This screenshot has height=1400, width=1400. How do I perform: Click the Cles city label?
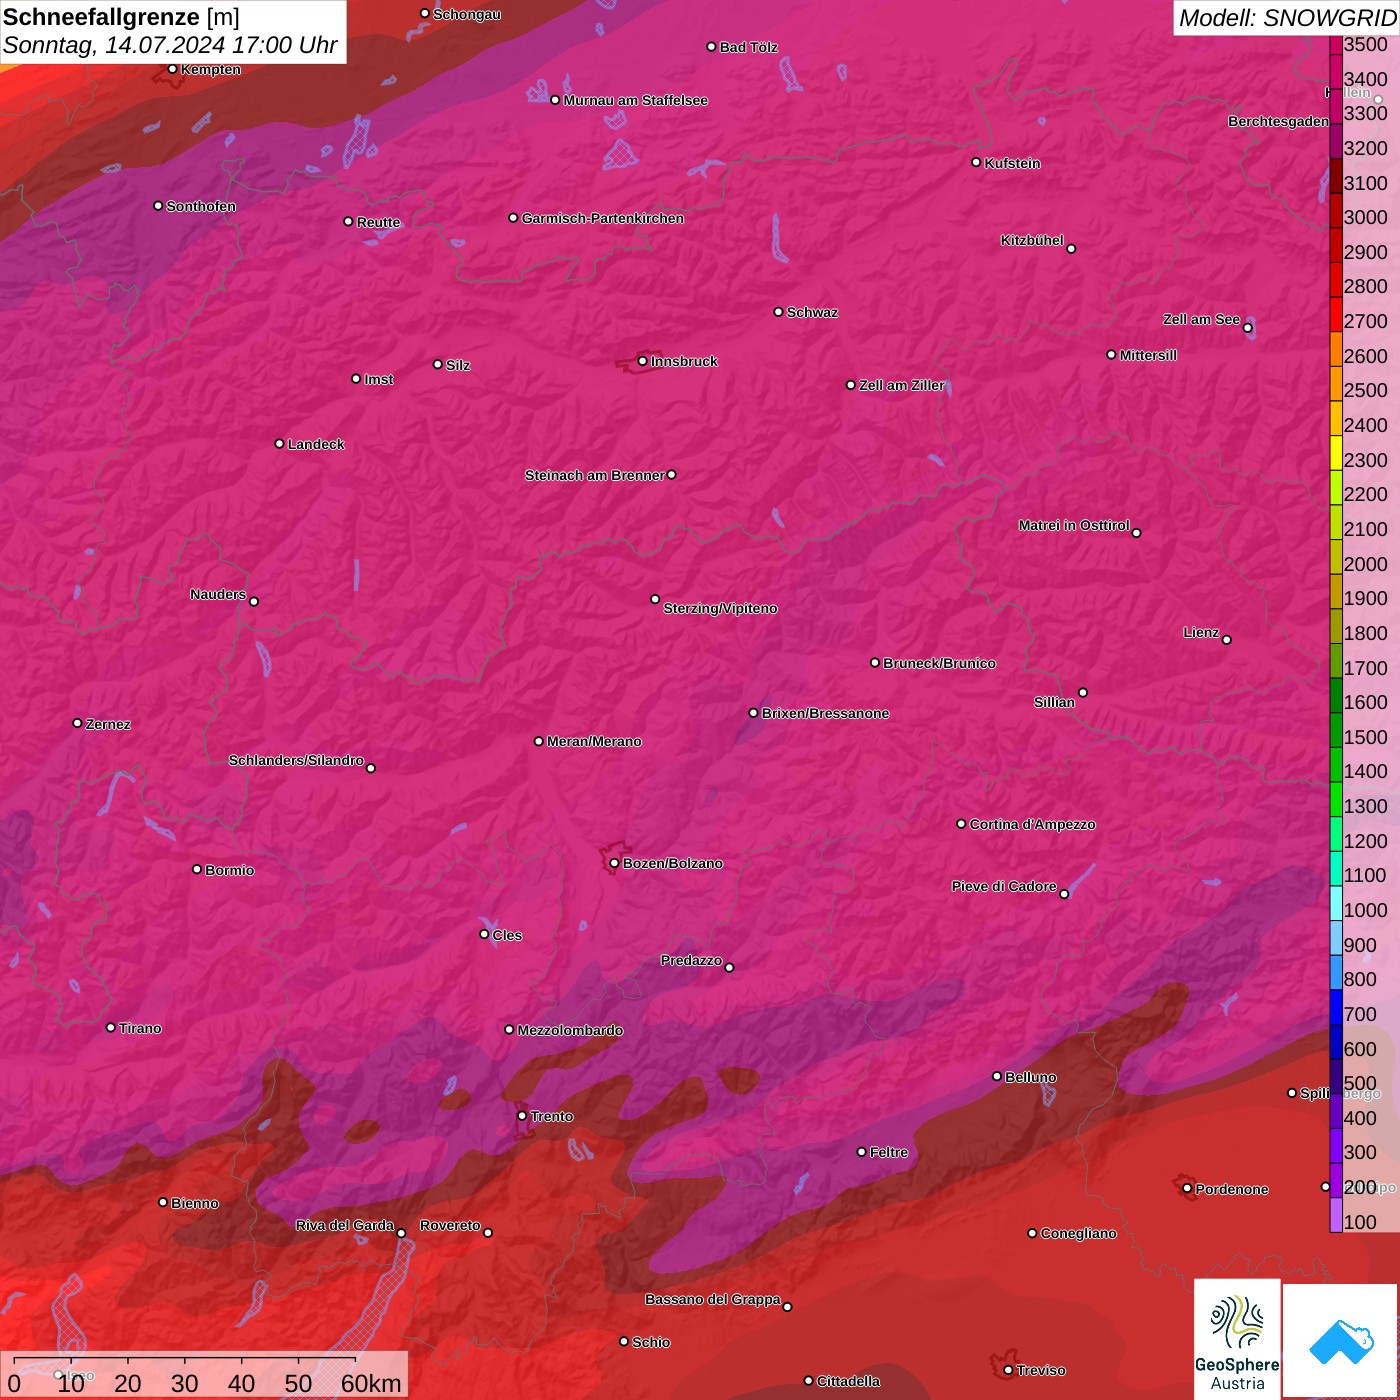(507, 935)
